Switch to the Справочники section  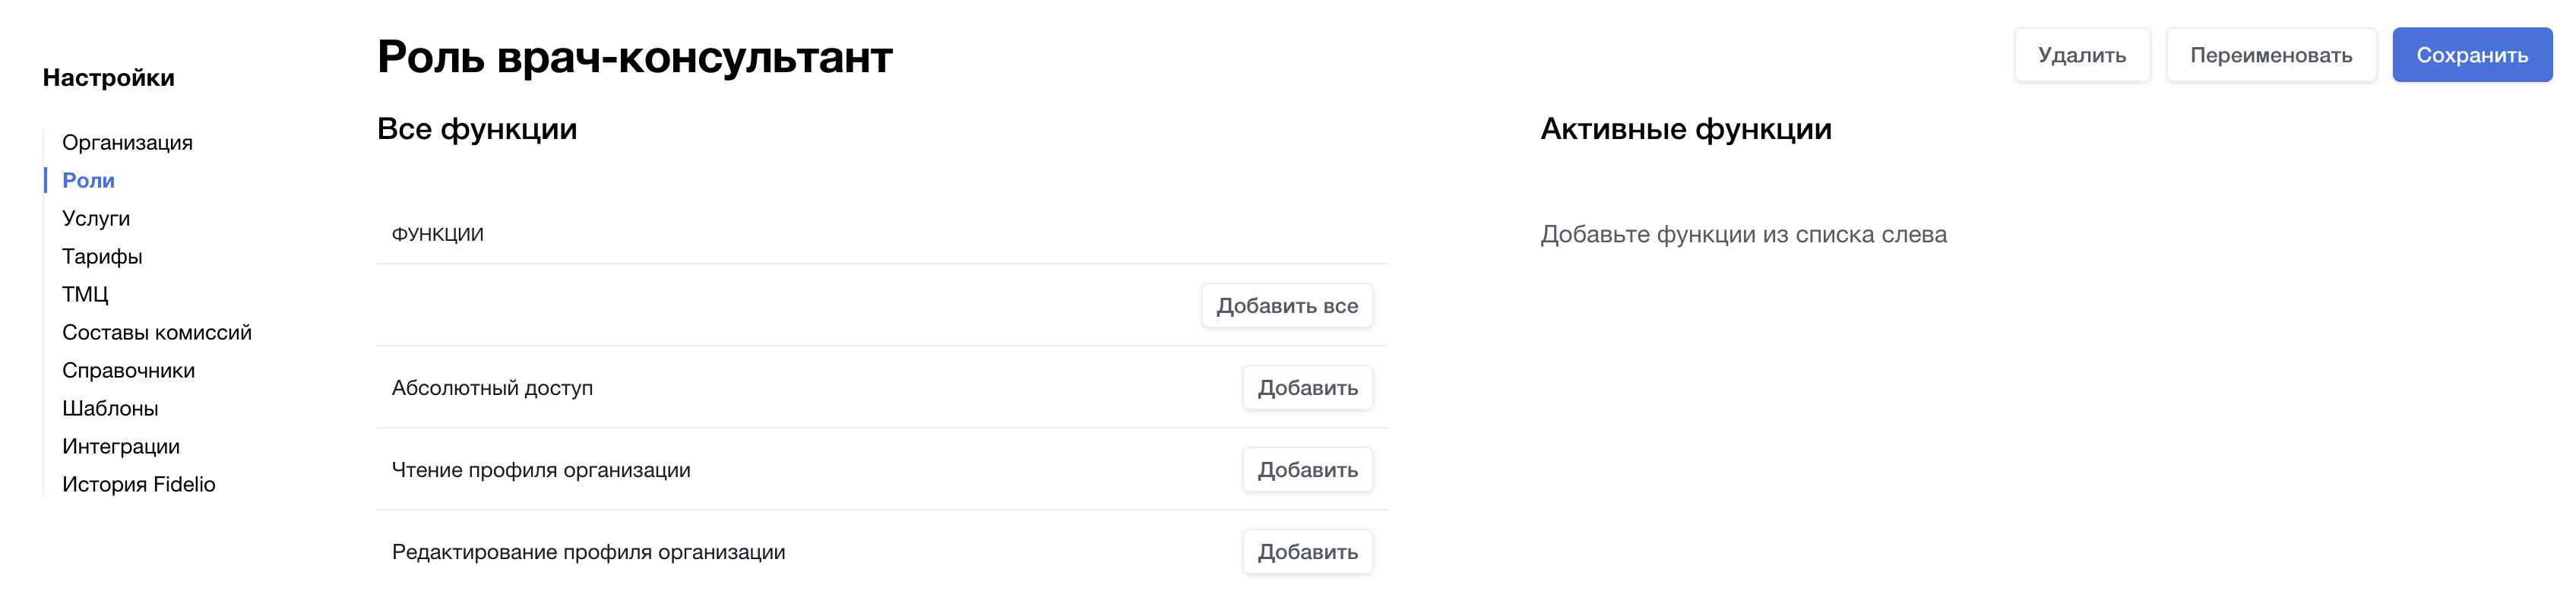128,371
